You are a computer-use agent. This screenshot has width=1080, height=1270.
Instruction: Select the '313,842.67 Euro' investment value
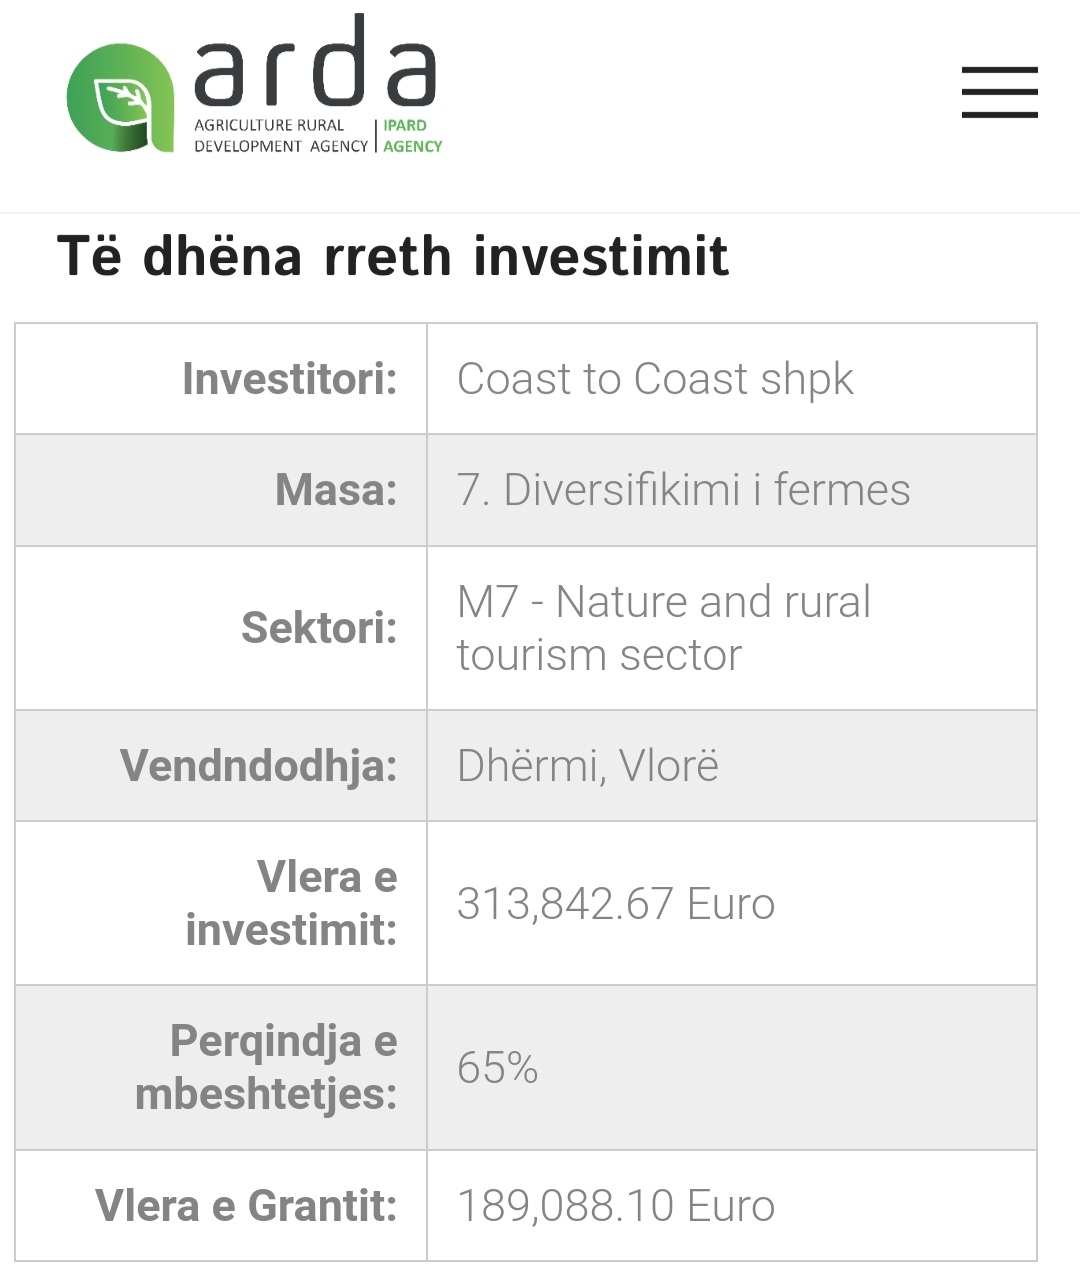tap(615, 903)
